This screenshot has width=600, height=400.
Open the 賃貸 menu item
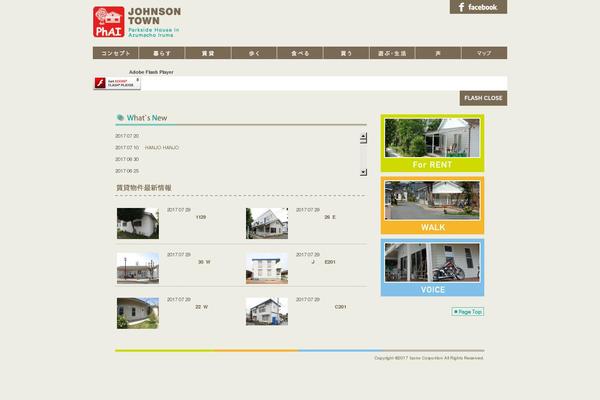pos(208,53)
